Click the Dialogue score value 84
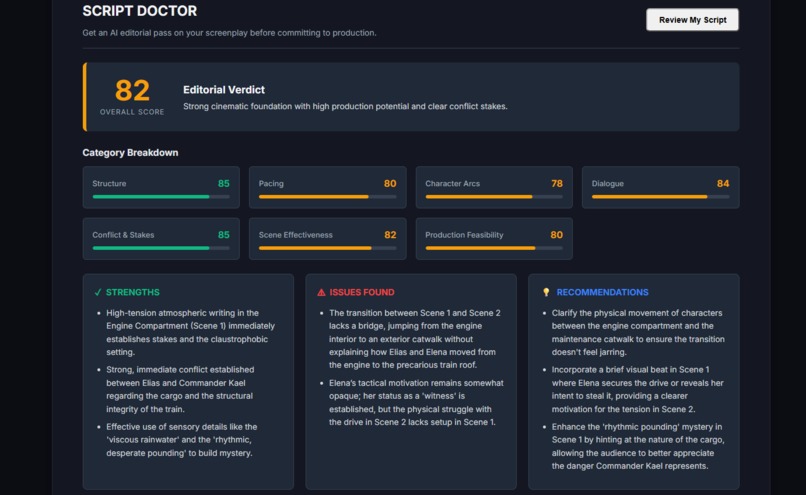806x495 pixels. tap(723, 184)
